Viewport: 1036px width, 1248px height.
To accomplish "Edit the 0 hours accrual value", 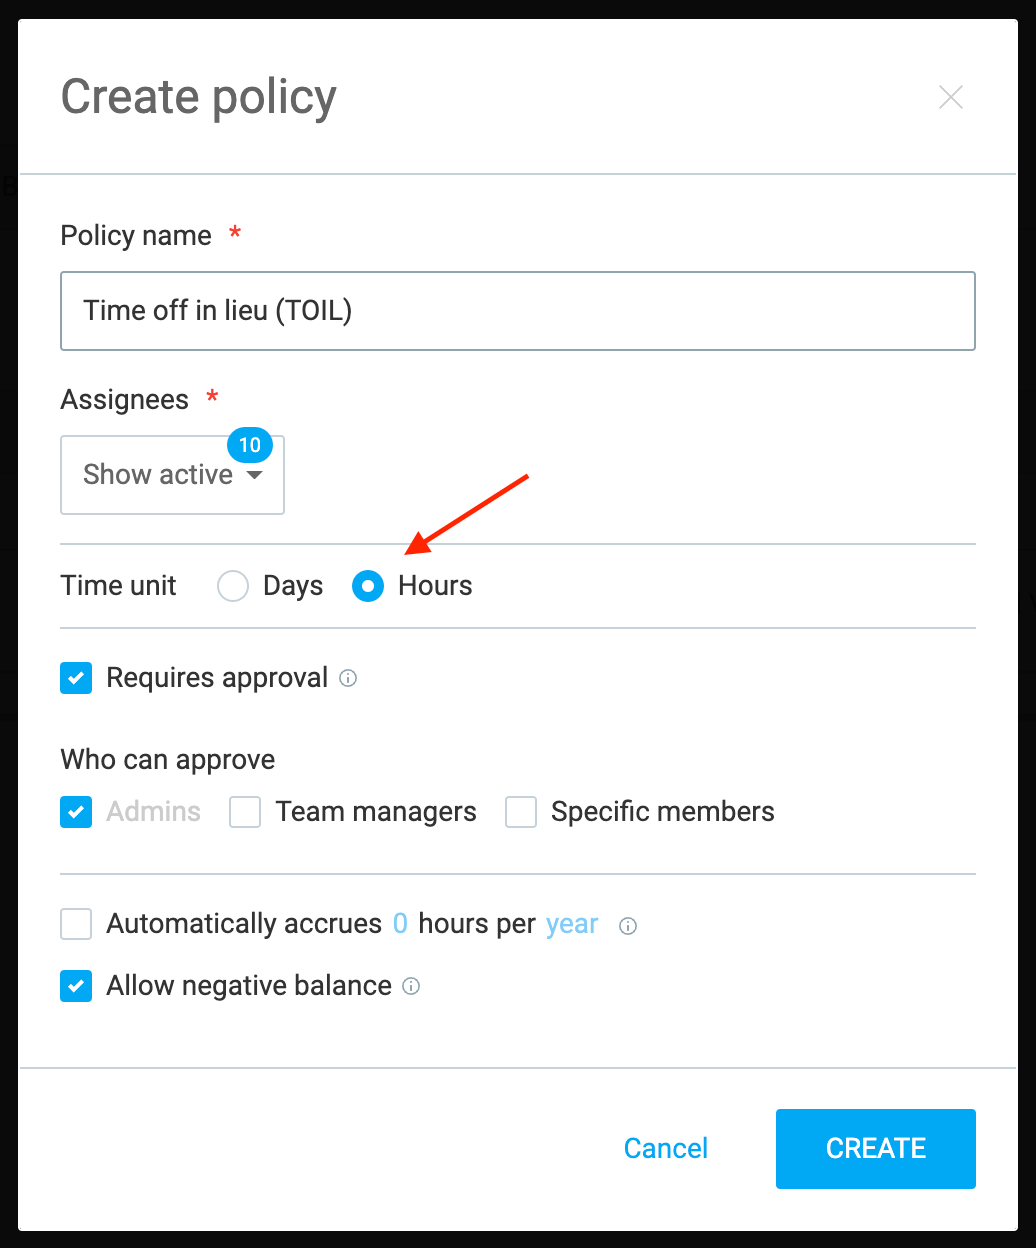I will click(x=400, y=924).
